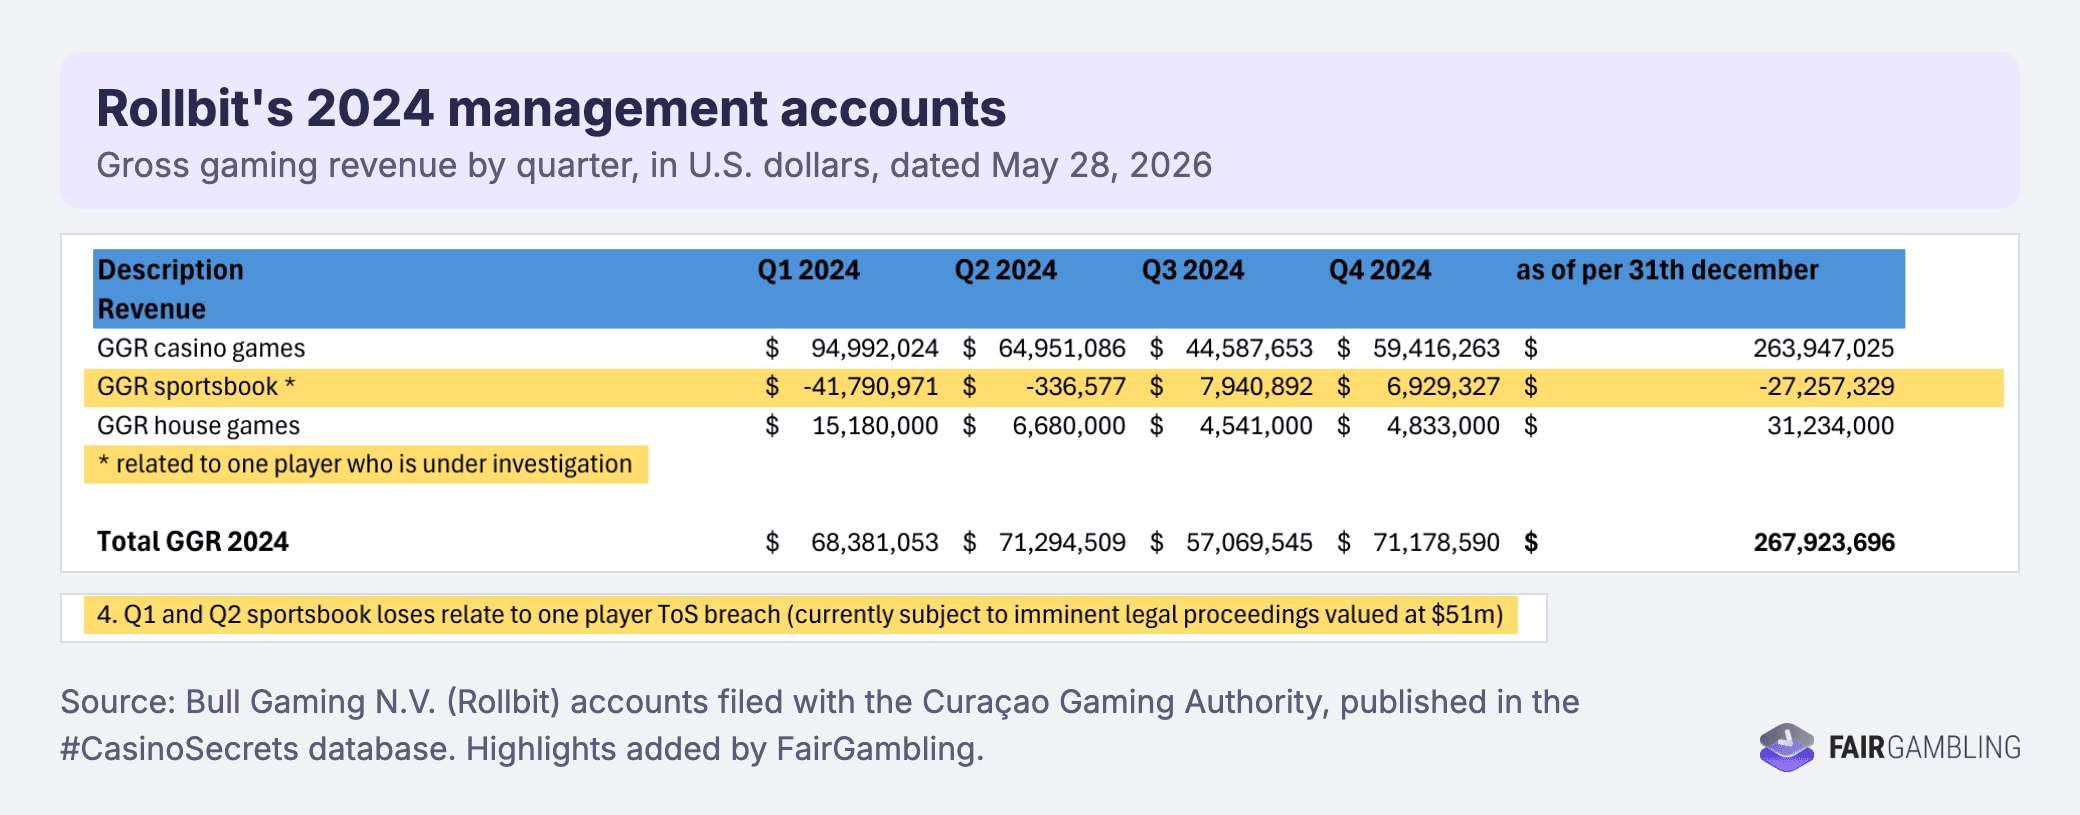Click the sportsbook value 6,929,327
This screenshot has width=2080, height=815.
point(1443,386)
